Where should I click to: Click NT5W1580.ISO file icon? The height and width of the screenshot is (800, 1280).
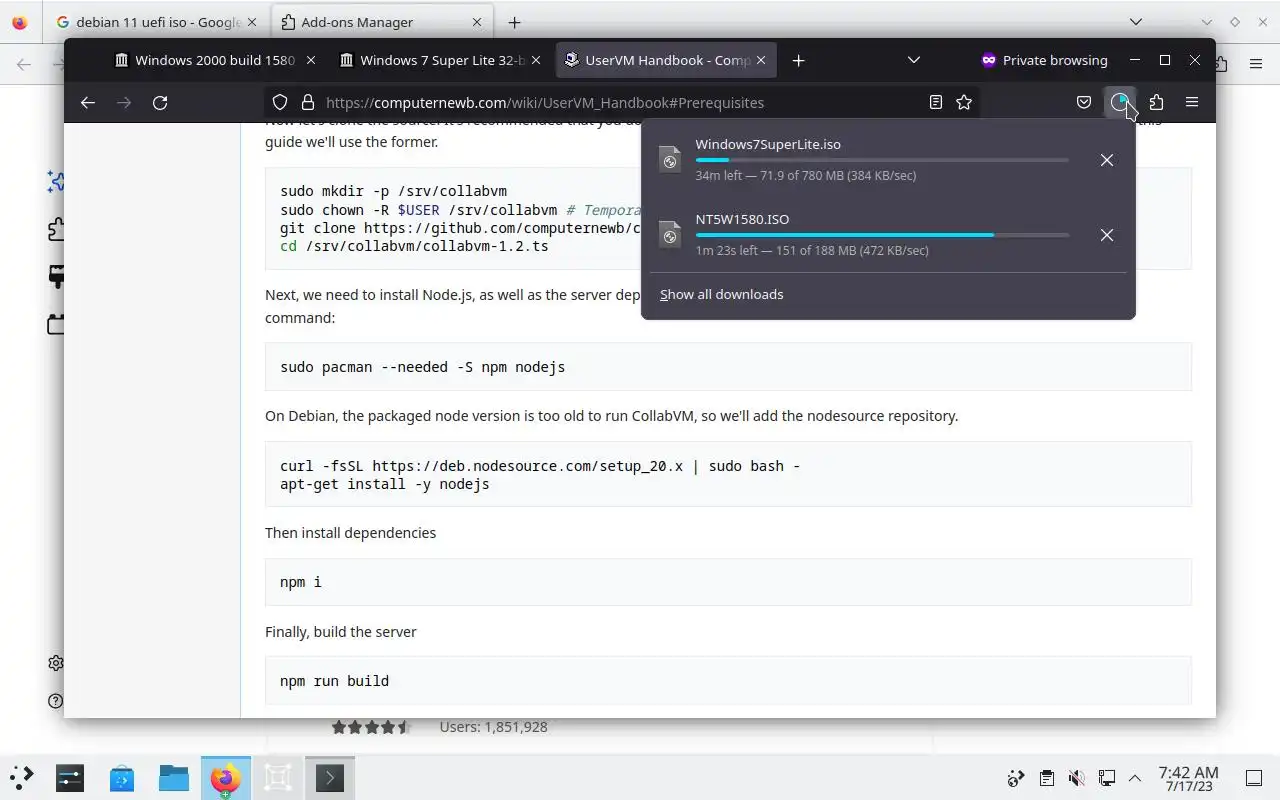point(670,235)
